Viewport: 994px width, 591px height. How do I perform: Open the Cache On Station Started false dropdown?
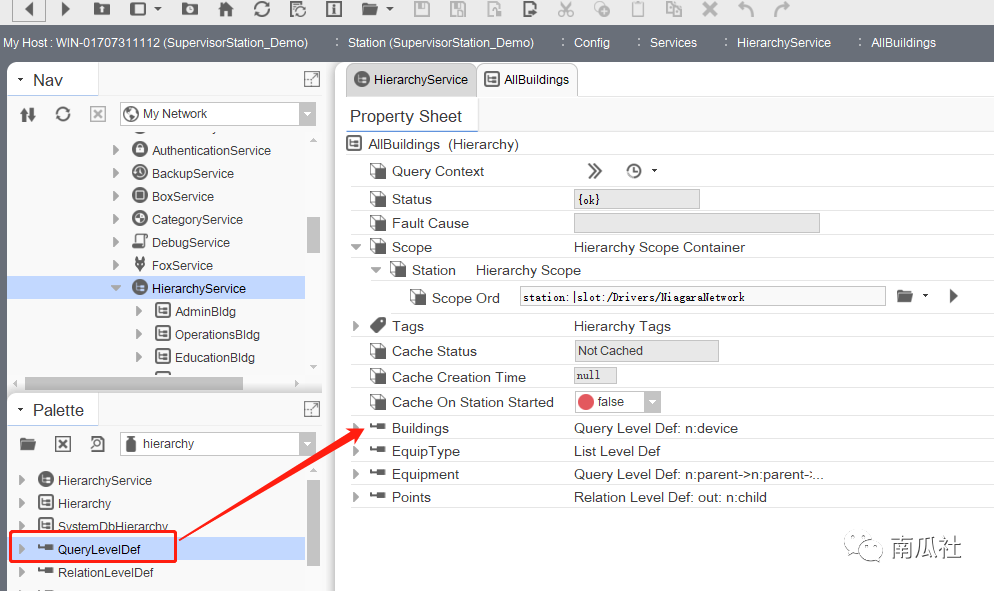tap(652, 402)
